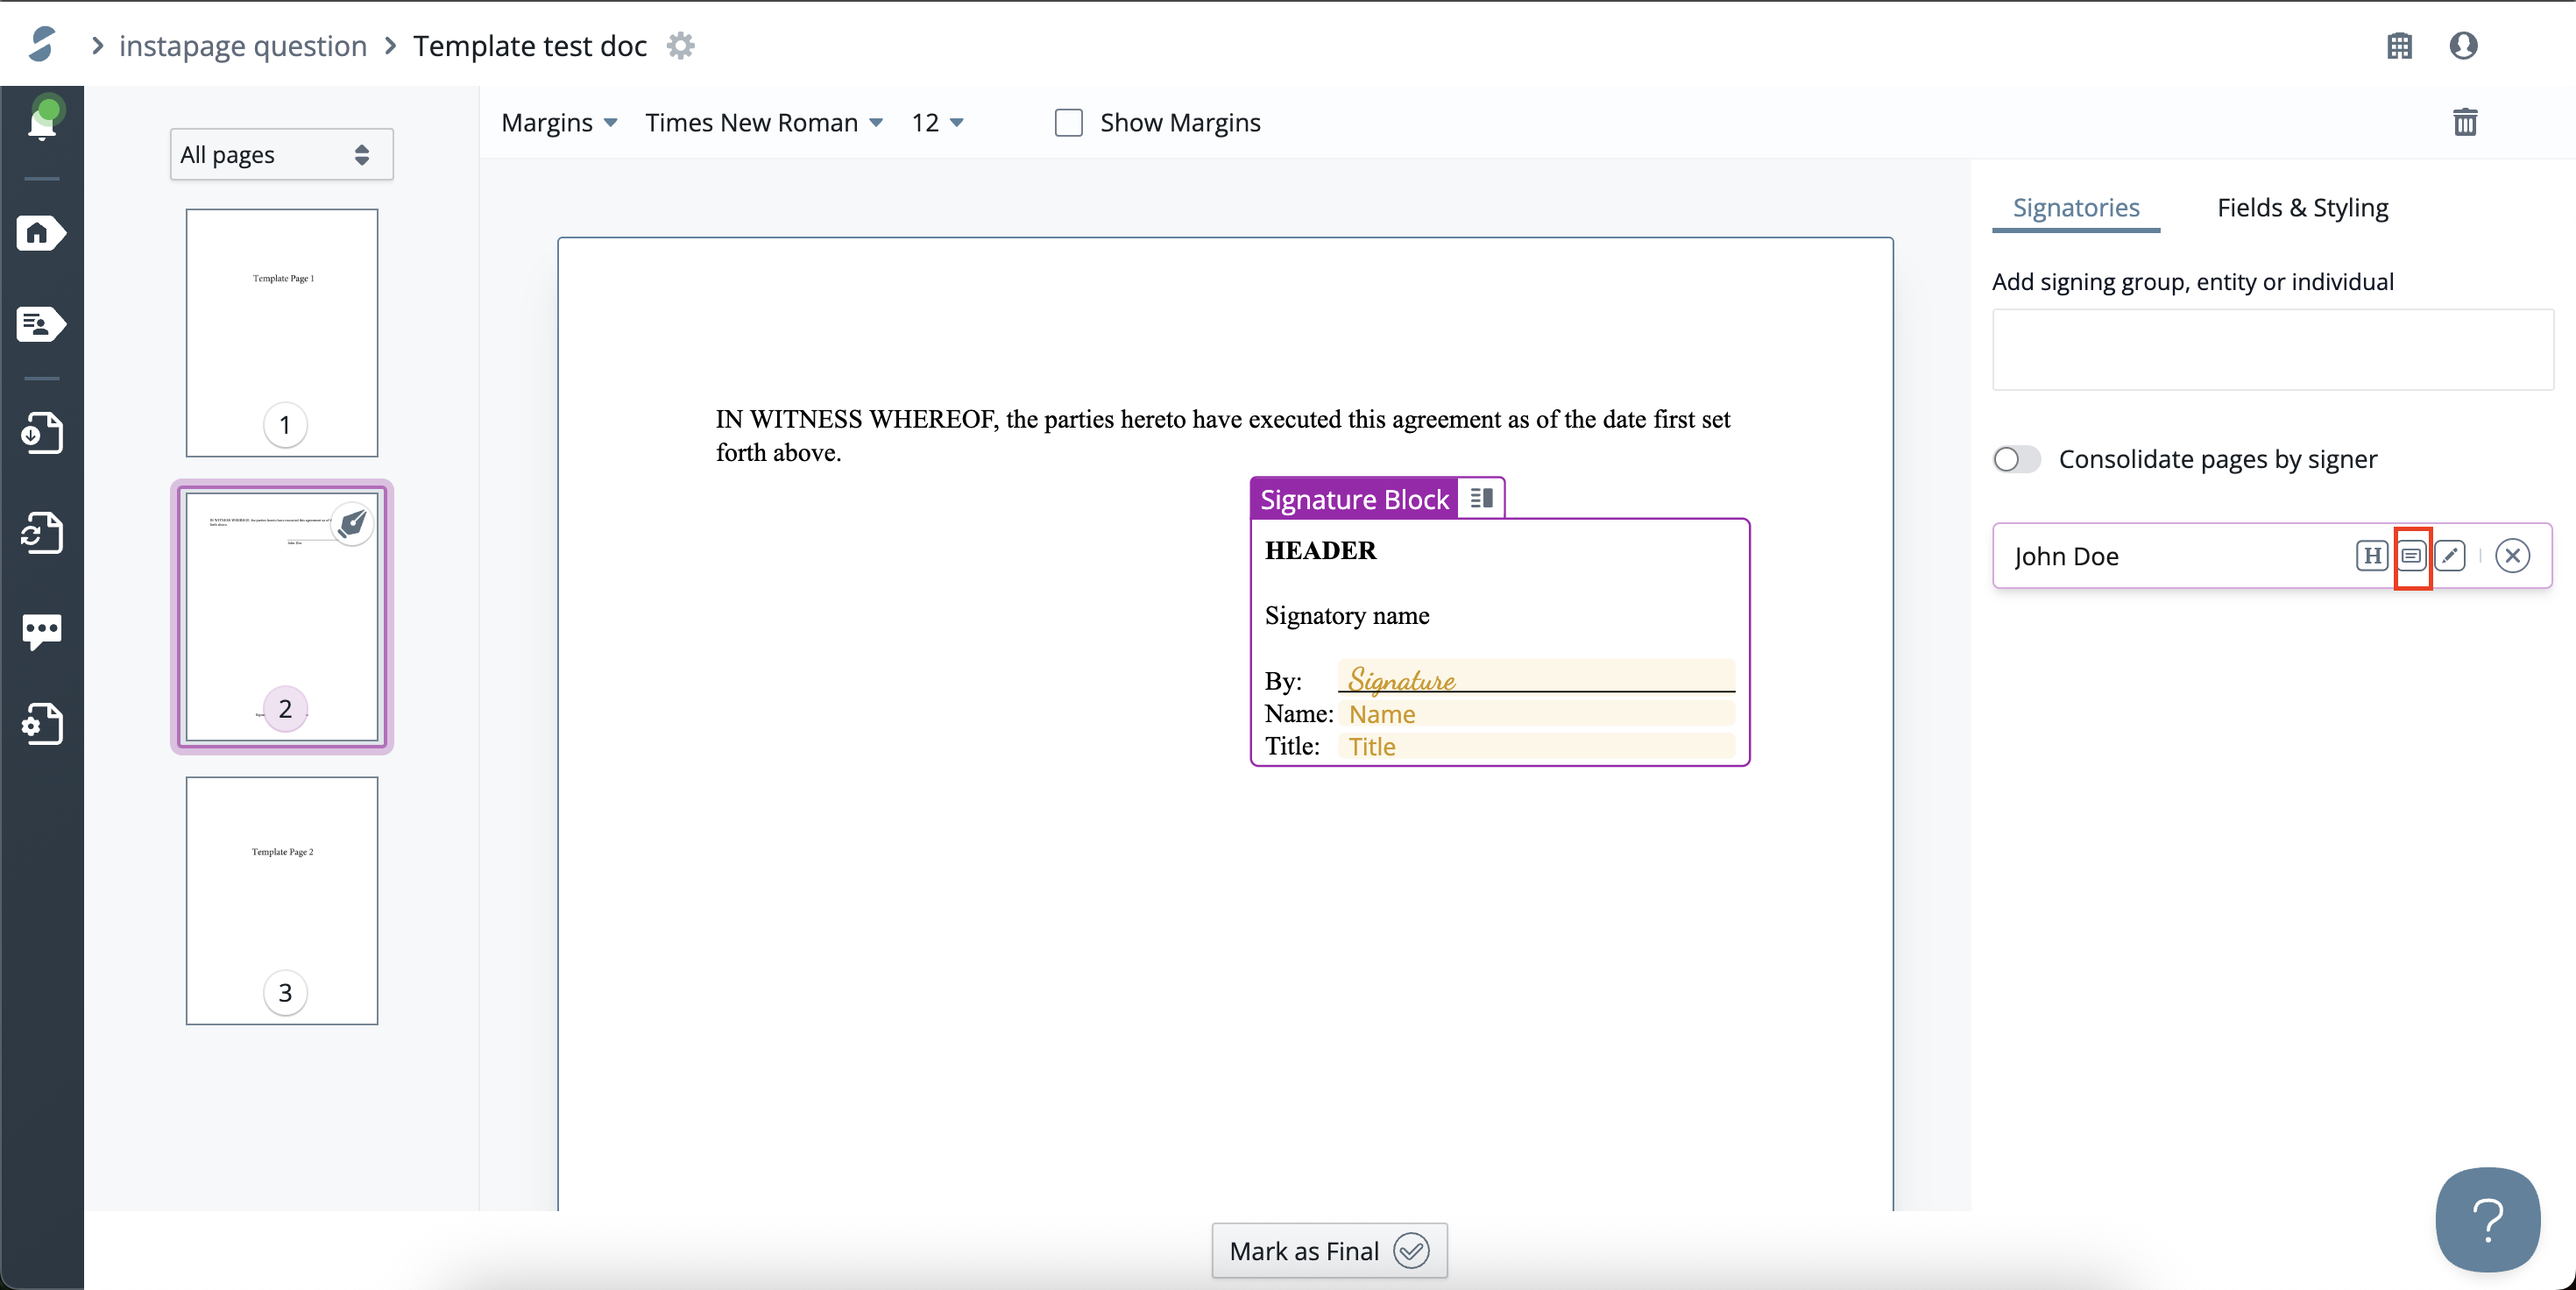
Task: Open the All pages selector
Action: click(281, 155)
